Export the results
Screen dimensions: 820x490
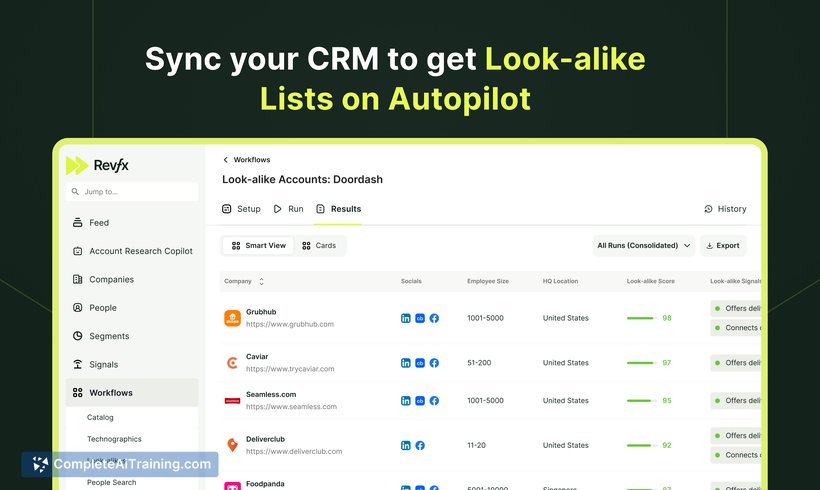[x=723, y=245]
